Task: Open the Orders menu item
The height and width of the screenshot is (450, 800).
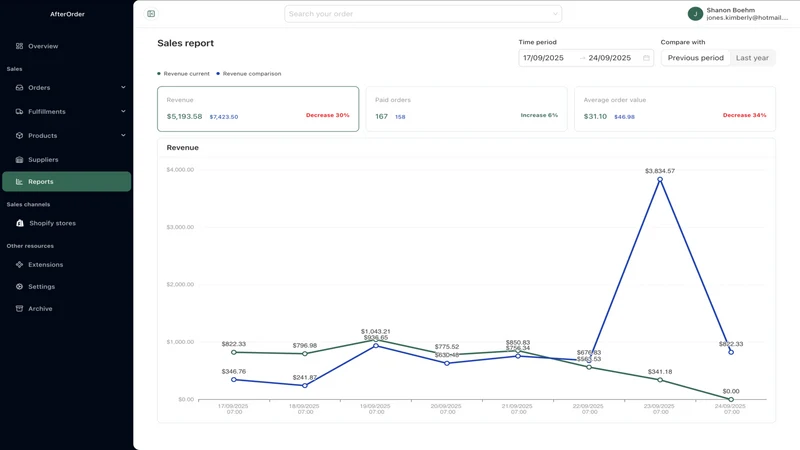Action: 66,88
